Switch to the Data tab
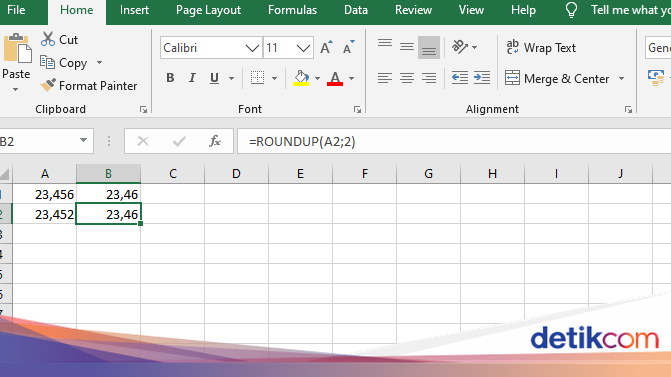 pyautogui.click(x=356, y=10)
